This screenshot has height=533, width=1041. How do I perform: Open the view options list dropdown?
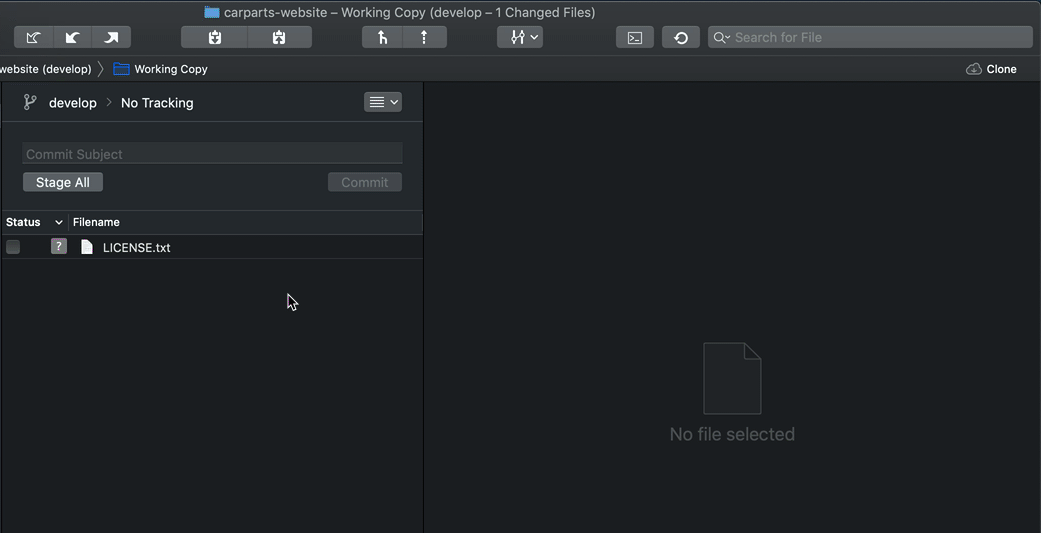pos(383,102)
